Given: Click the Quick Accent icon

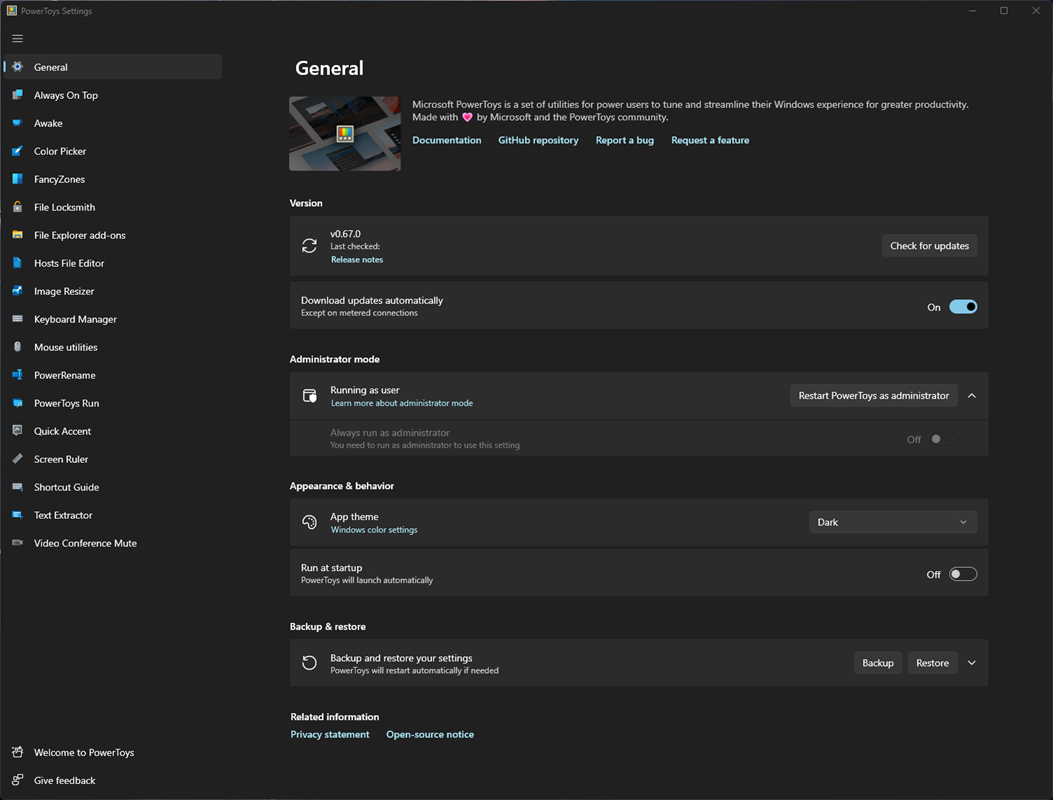Looking at the screenshot, I should tap(17, 431).
